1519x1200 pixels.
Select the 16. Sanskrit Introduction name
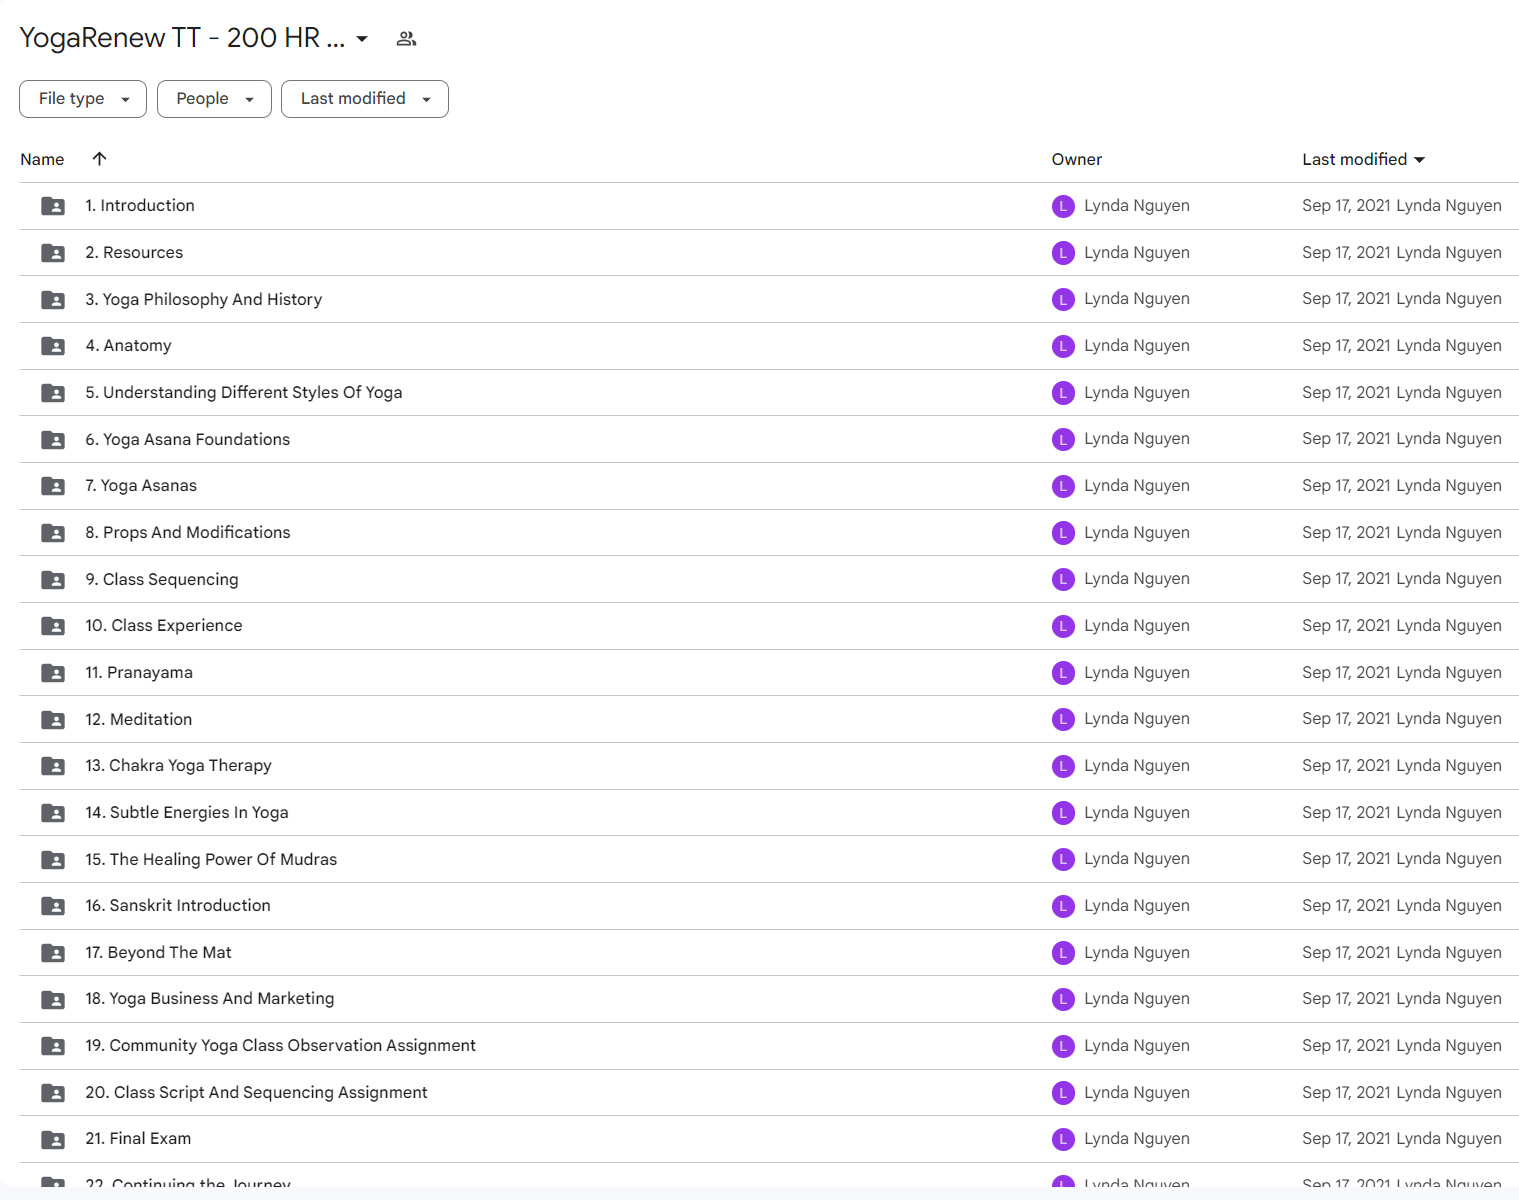[178, 905]
